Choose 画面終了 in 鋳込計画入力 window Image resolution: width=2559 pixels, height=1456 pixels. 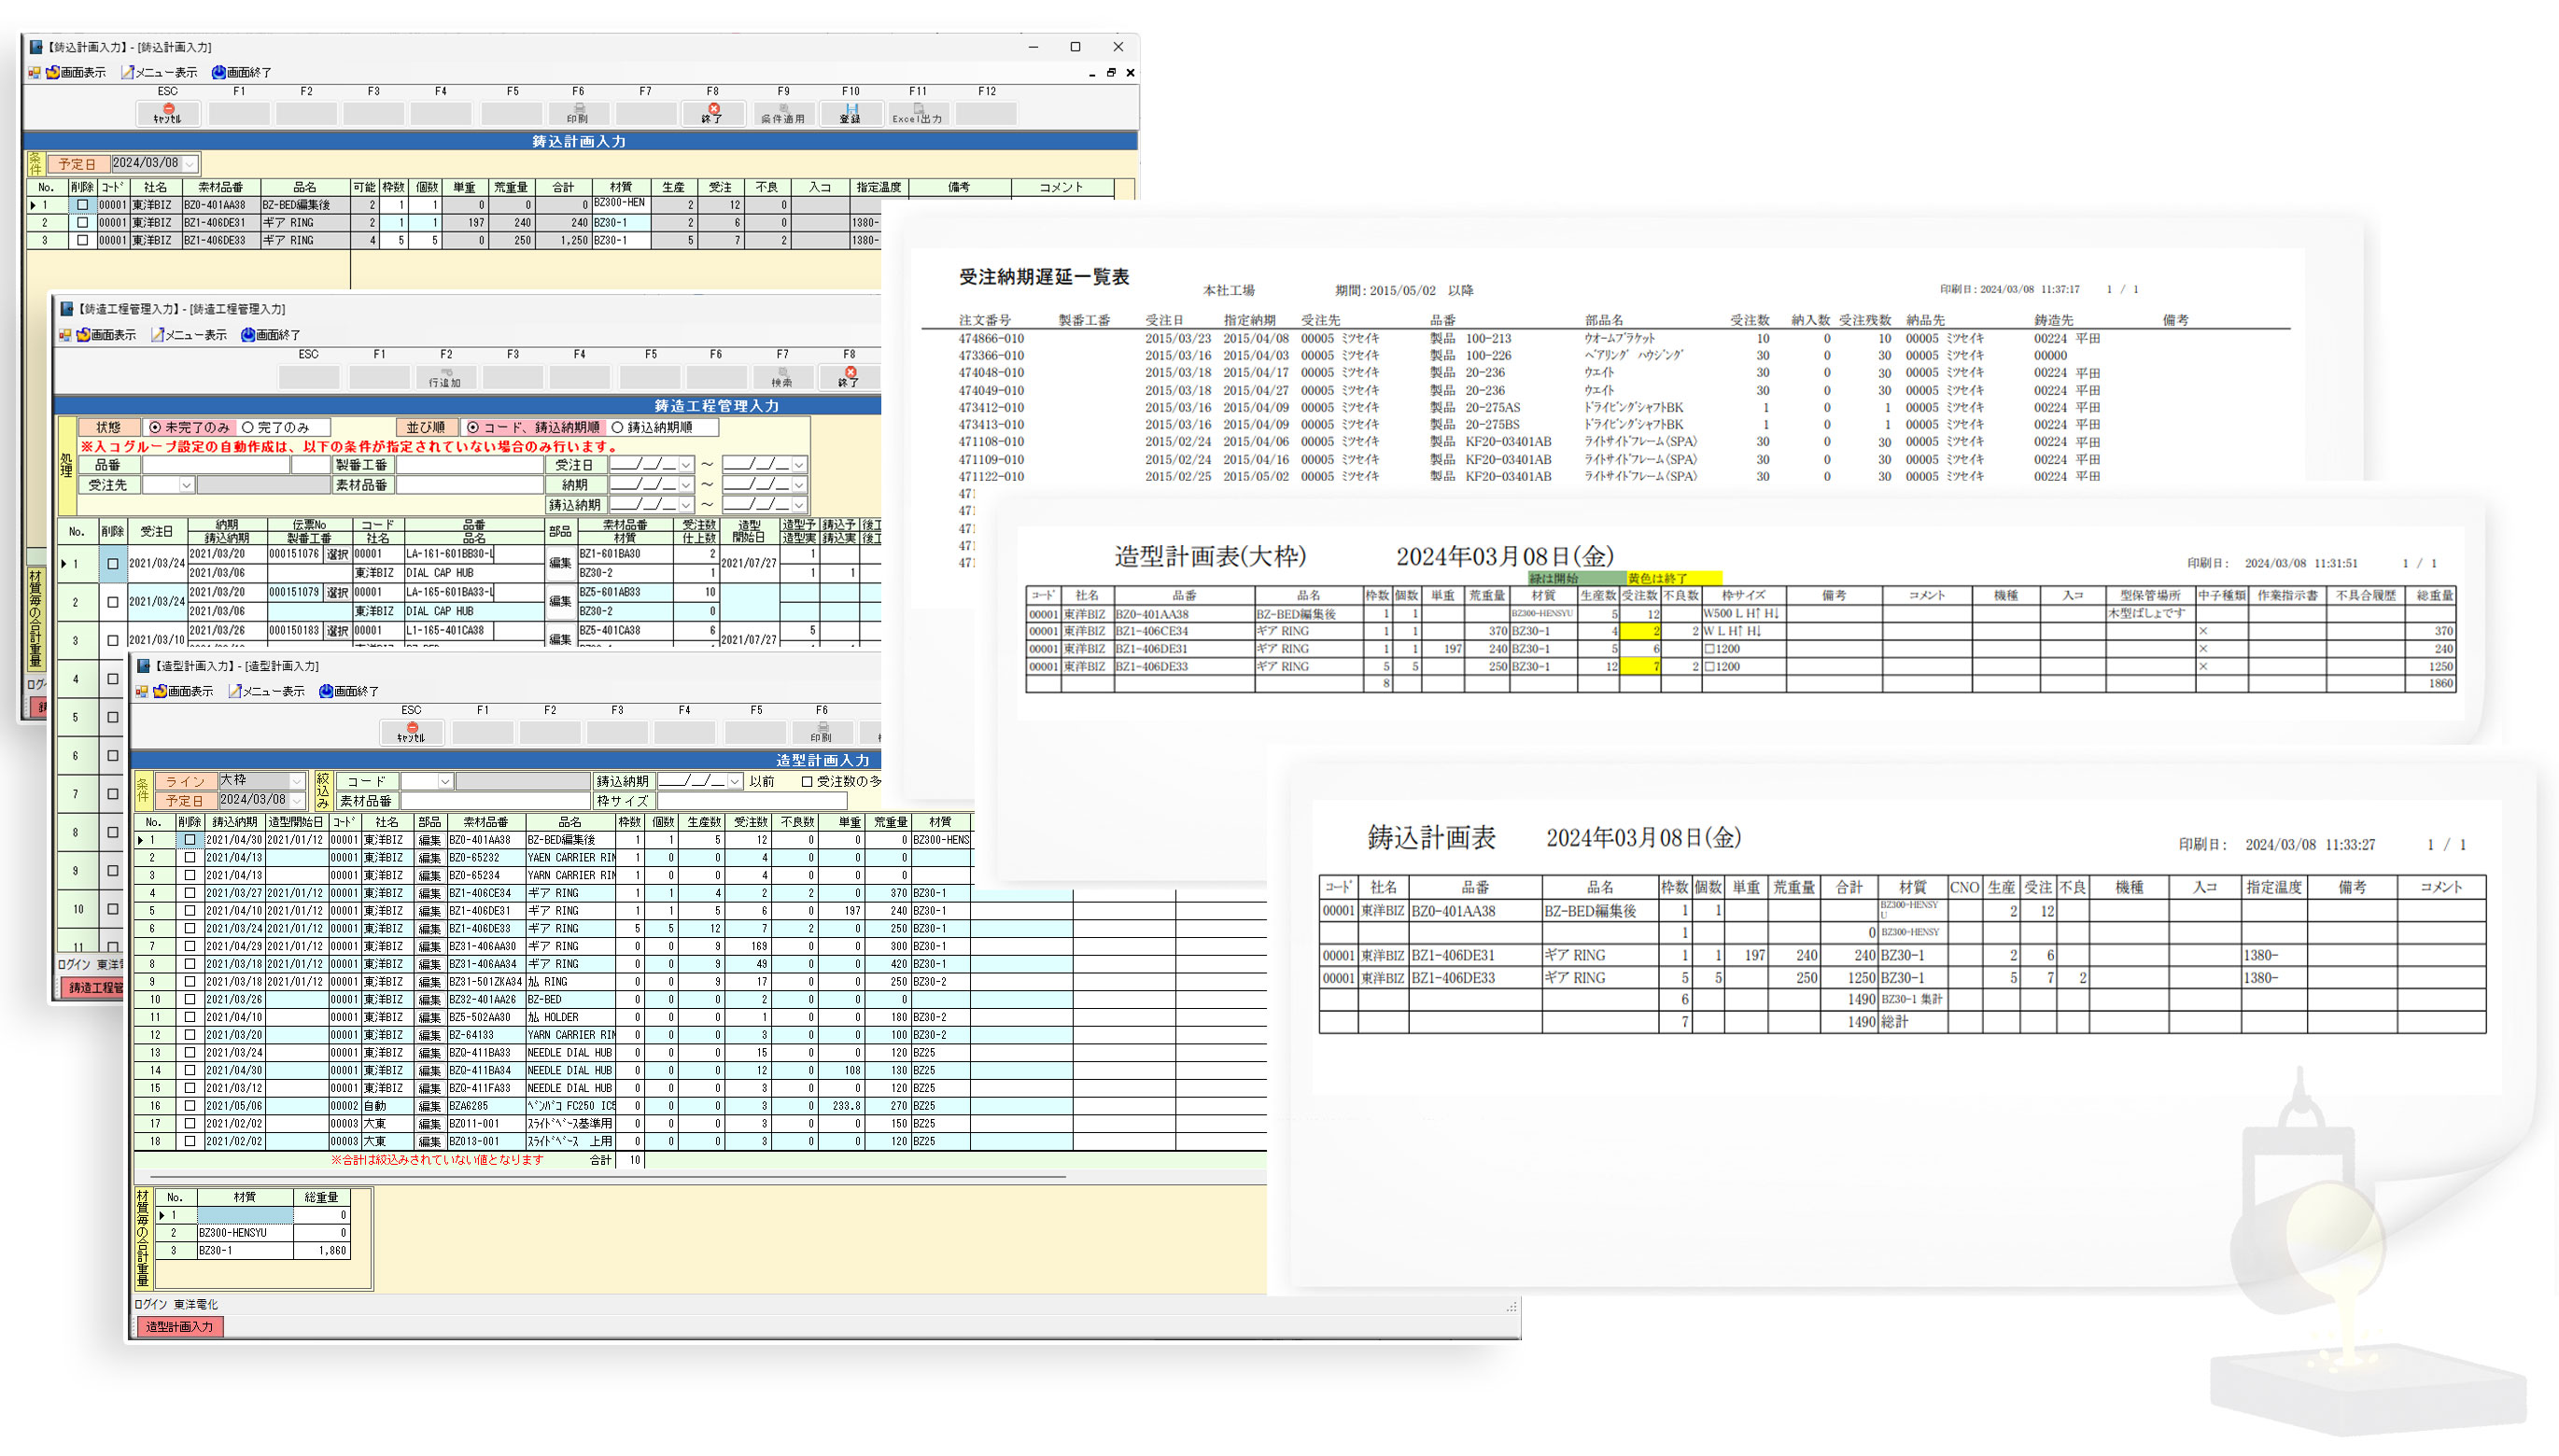point(242,72)
